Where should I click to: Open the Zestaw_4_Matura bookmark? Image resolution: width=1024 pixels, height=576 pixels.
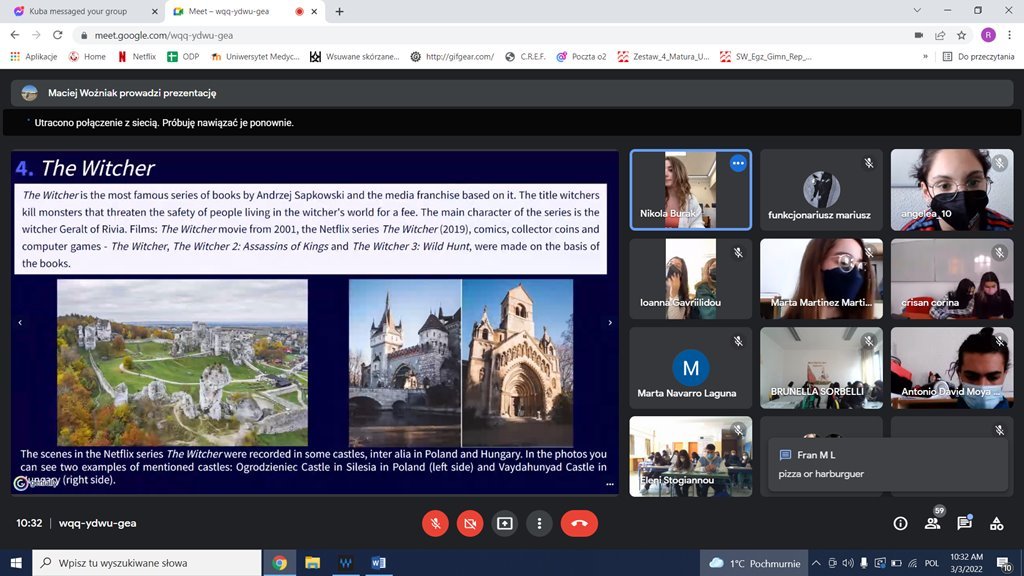click(x=664, y=57)
